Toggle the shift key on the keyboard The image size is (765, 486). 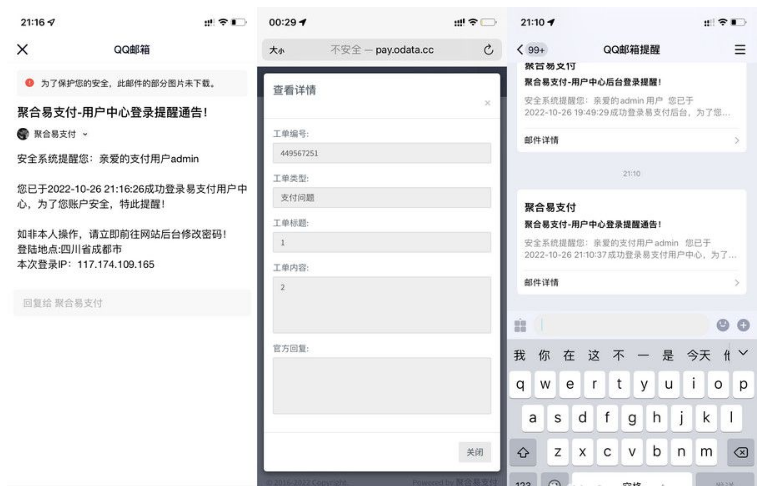click(x=523, y=452)
